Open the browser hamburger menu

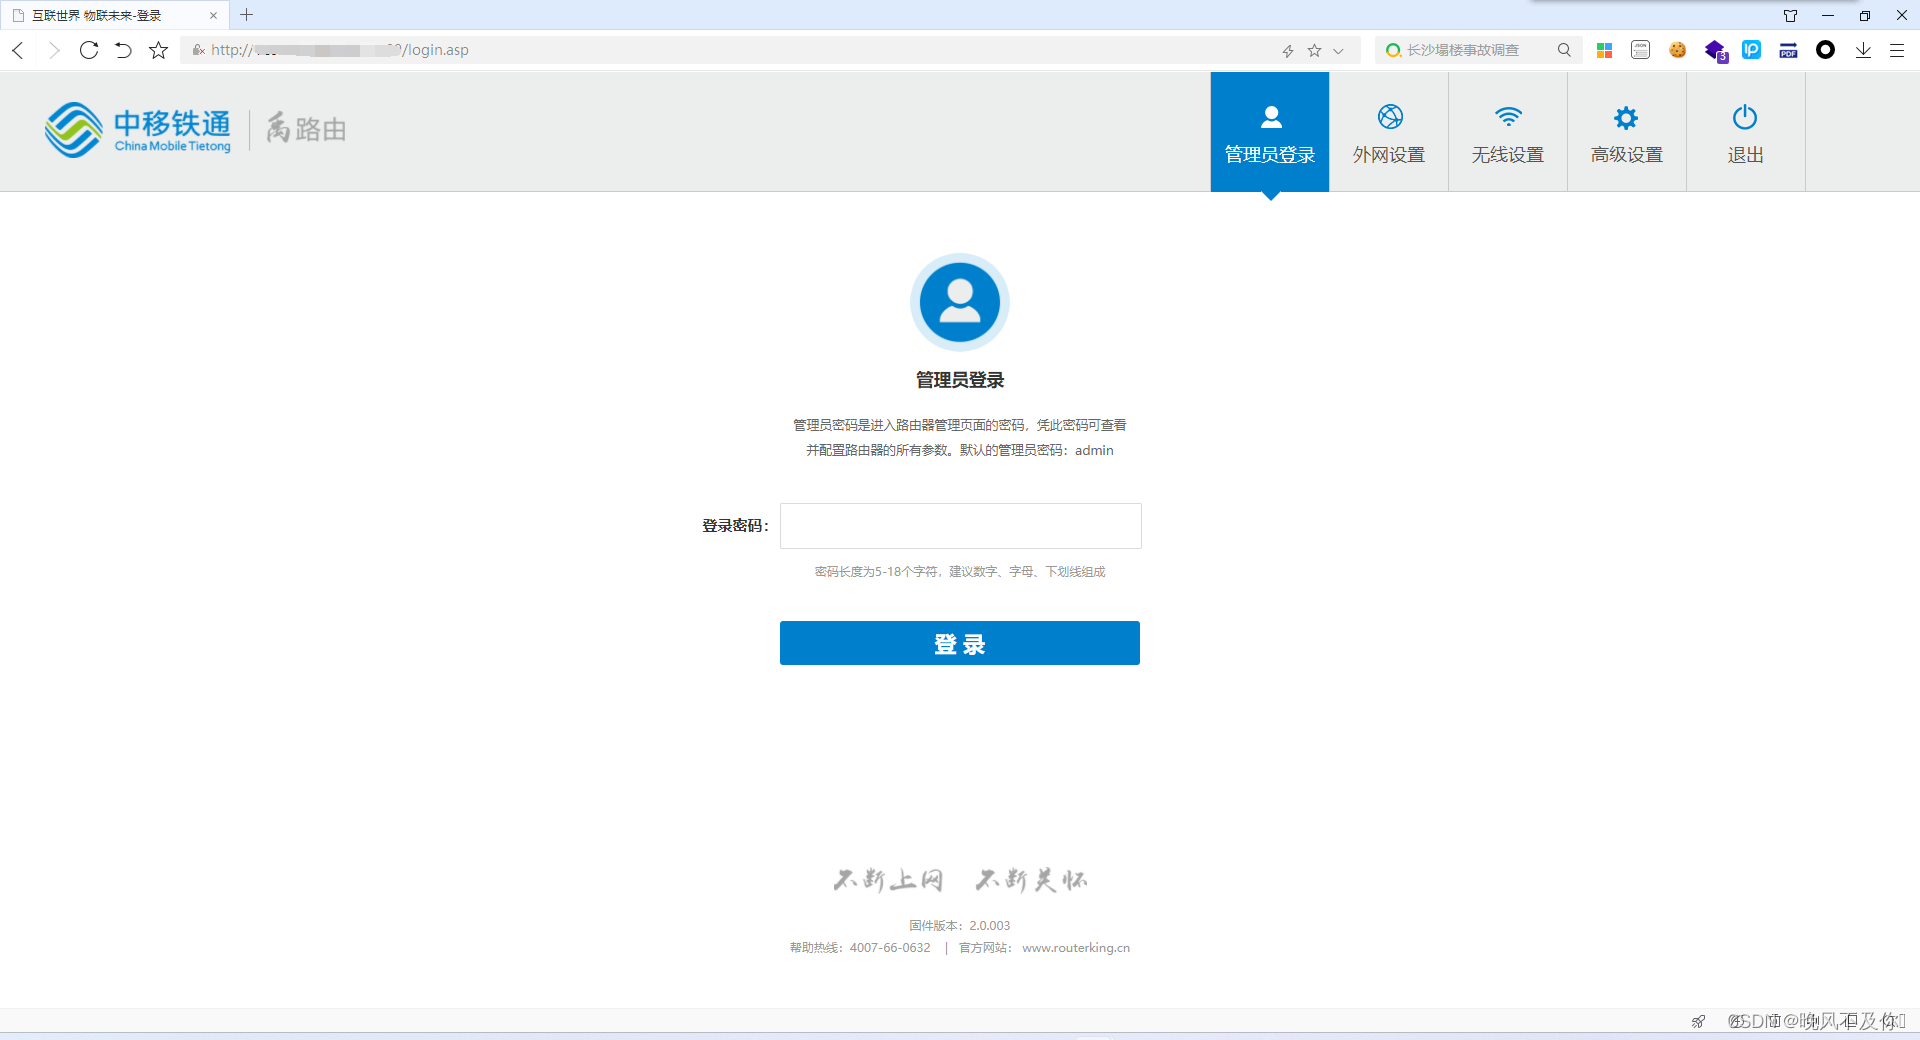[x=1897, y=50]
